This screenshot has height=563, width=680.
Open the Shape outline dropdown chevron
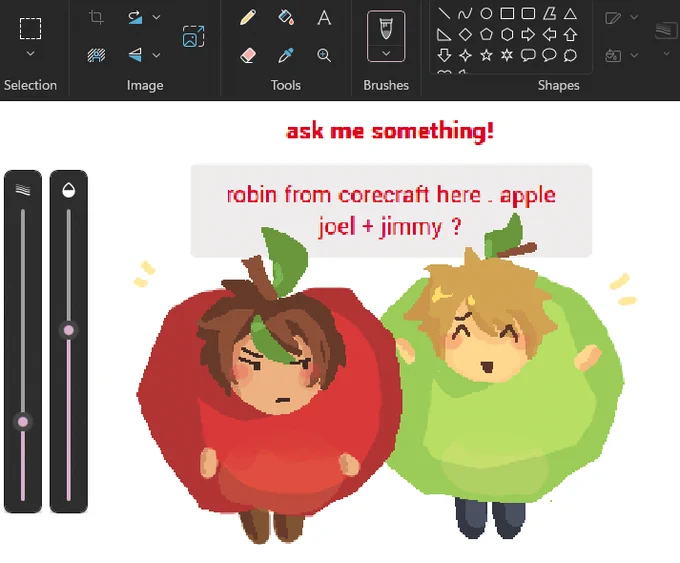point(634,17)
